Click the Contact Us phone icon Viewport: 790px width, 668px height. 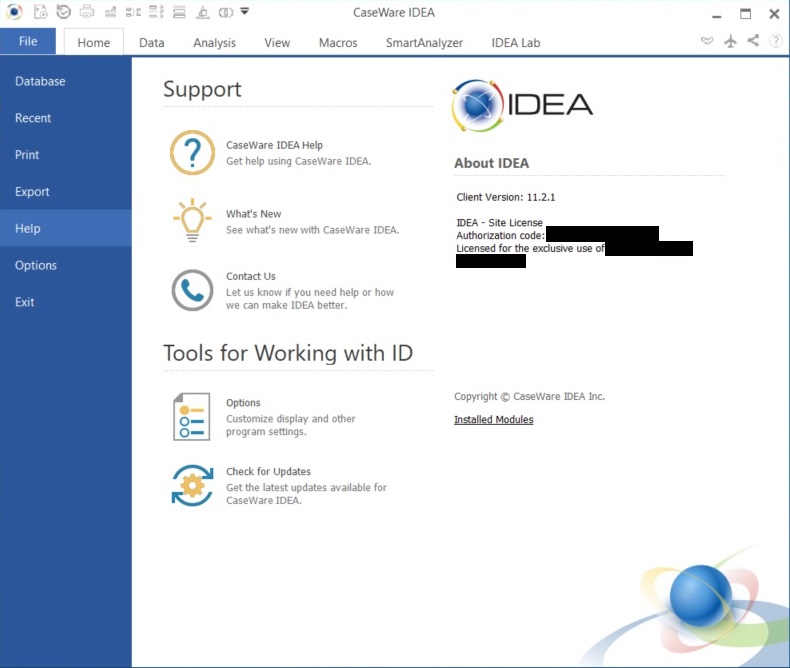click(192, 290)
